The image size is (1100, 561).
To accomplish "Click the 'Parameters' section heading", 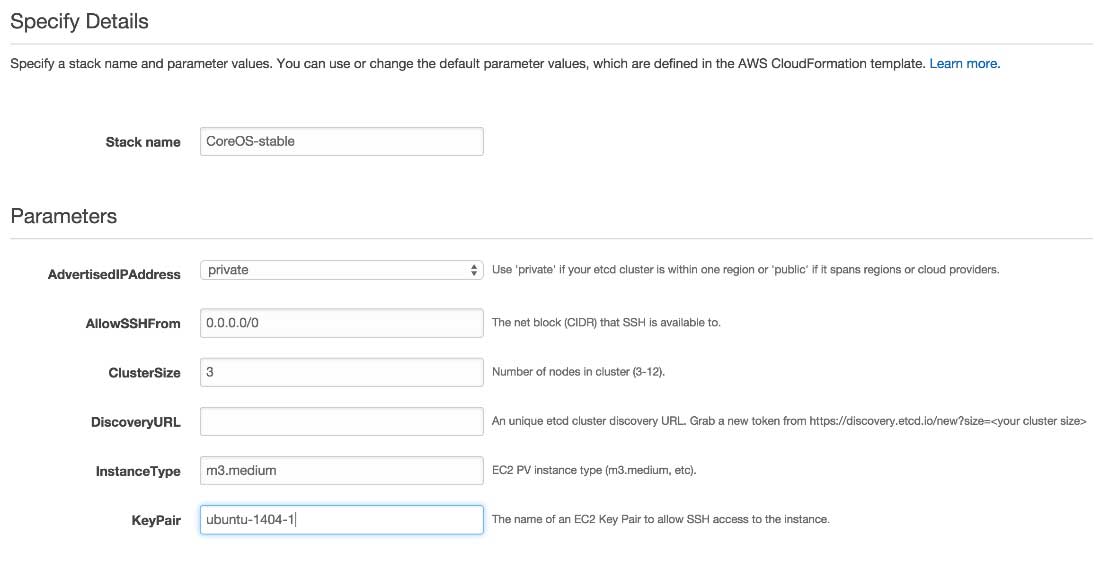I will (x=63, y=216).
